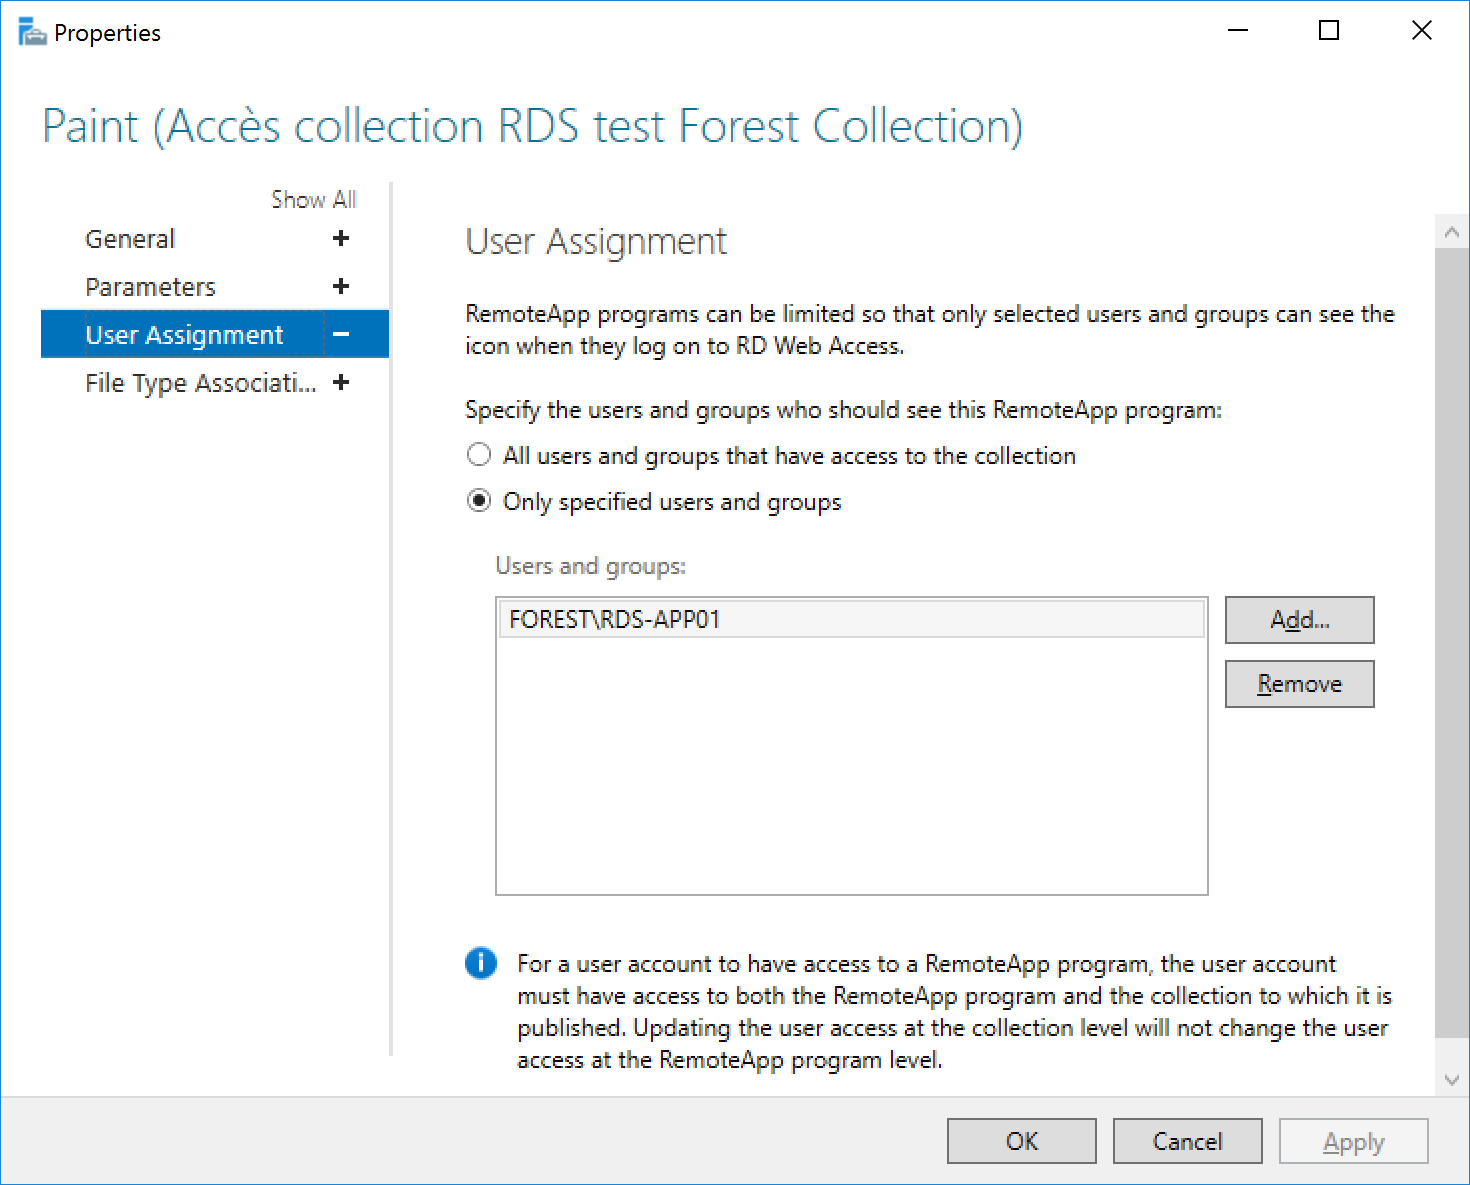
Task: Click the User Assignment heading text
Action: coord(596,242)
